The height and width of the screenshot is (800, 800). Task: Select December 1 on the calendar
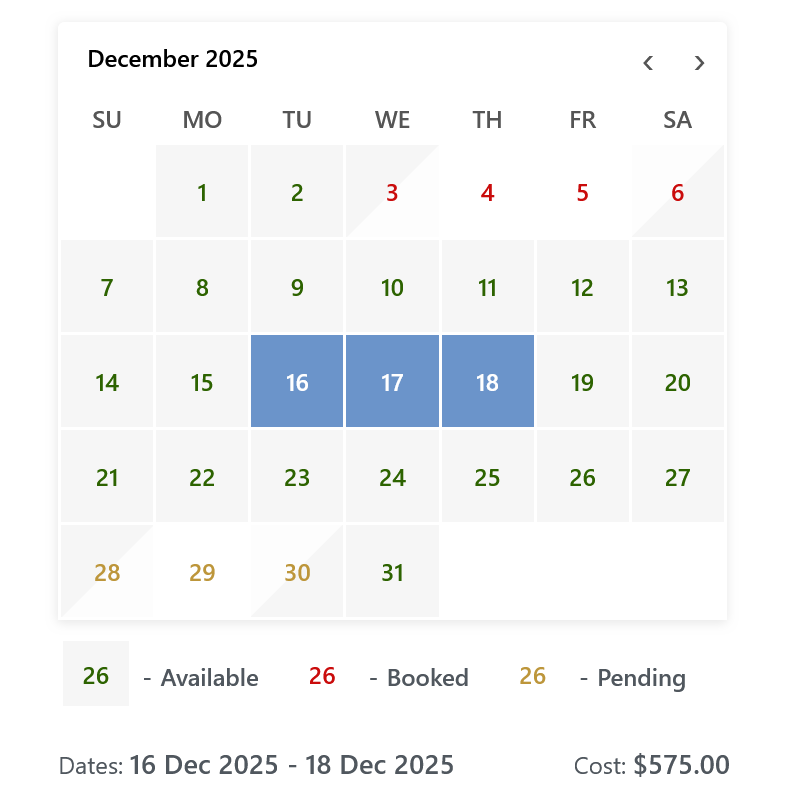202,191
